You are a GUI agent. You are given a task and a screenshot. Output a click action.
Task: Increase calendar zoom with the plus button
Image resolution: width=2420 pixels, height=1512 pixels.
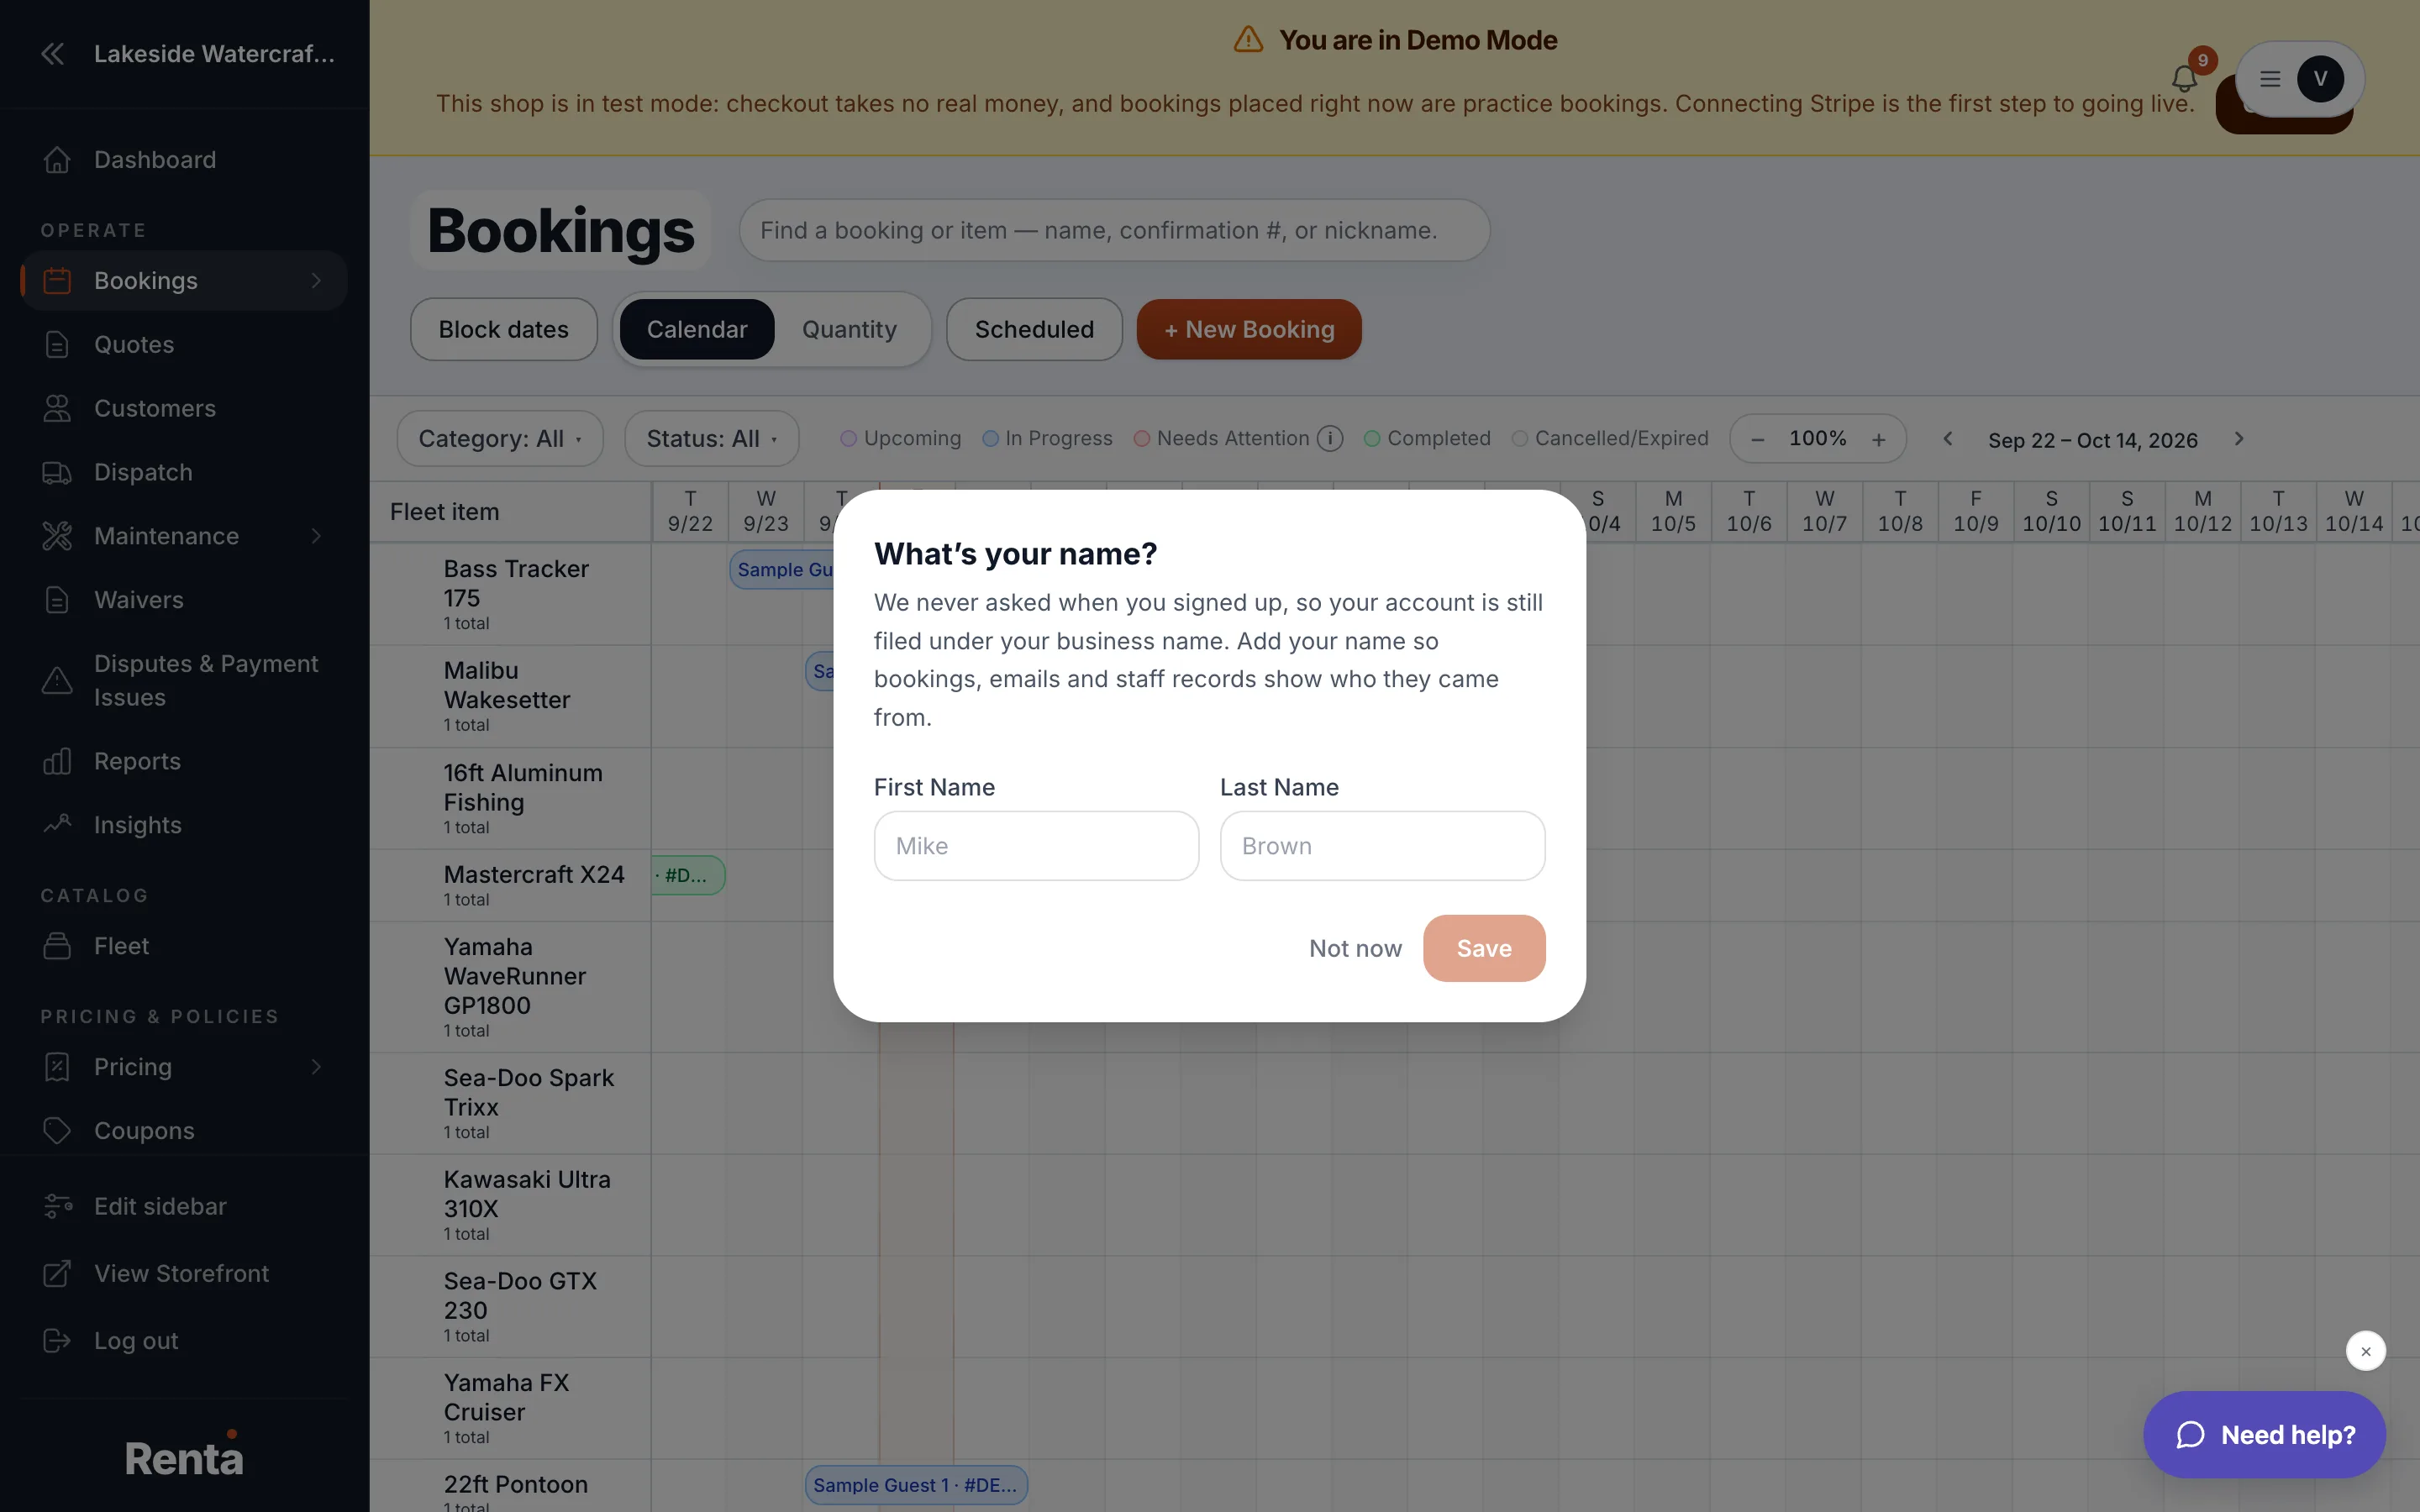coord(1878,439)
